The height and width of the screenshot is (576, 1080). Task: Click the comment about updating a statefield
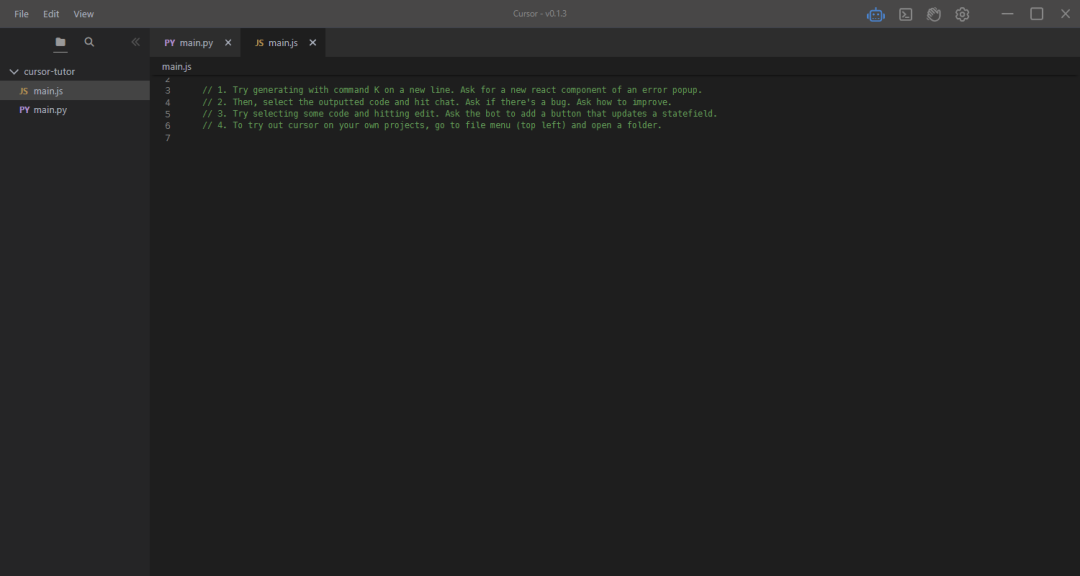459,114
